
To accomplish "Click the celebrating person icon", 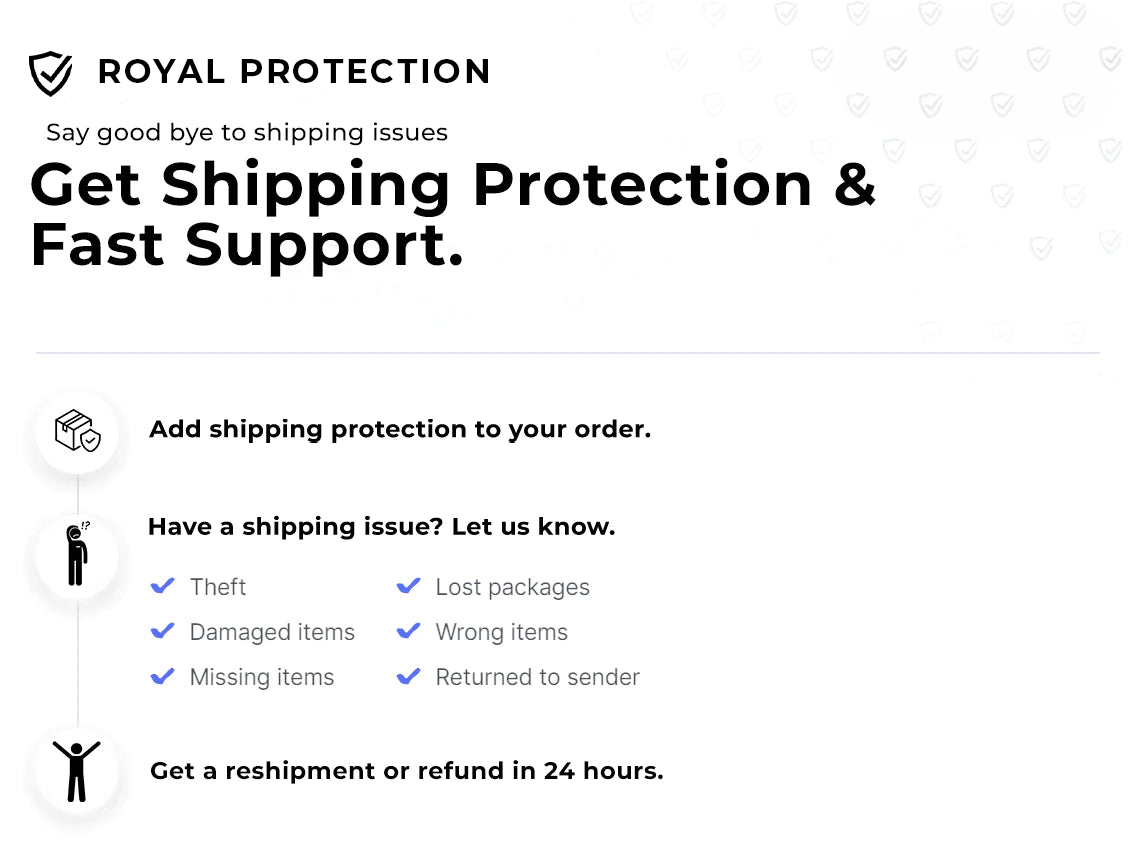I will [x=77, y=770].
